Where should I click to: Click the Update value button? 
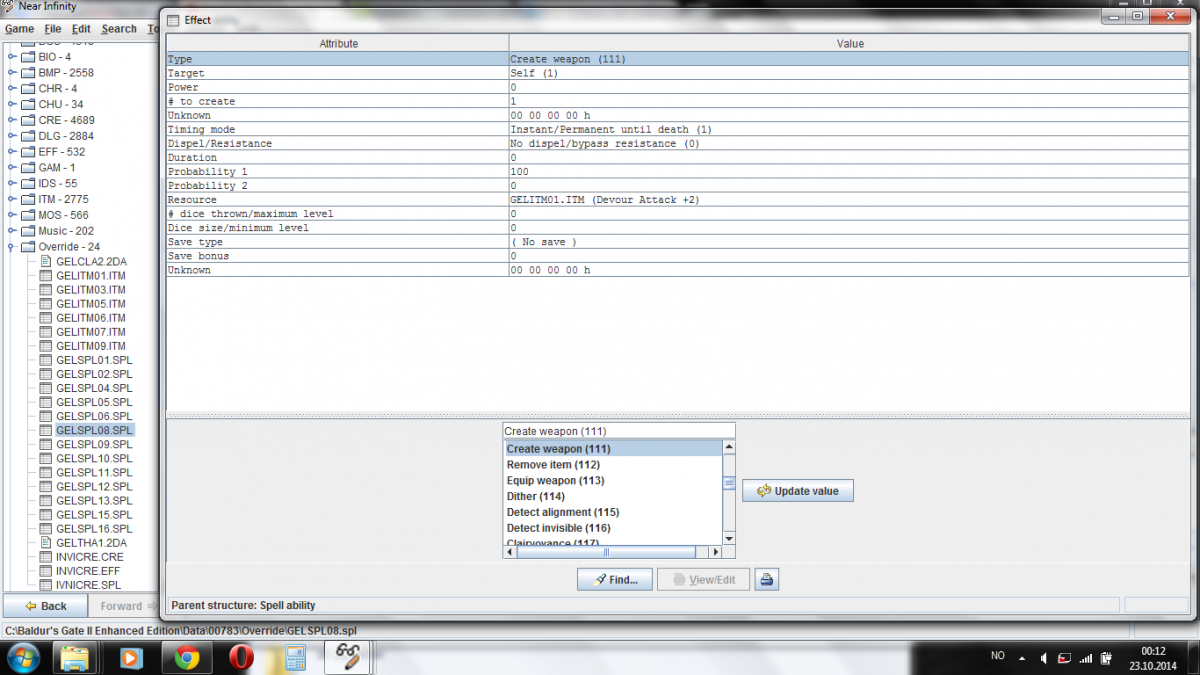click(x=798, y=491)
